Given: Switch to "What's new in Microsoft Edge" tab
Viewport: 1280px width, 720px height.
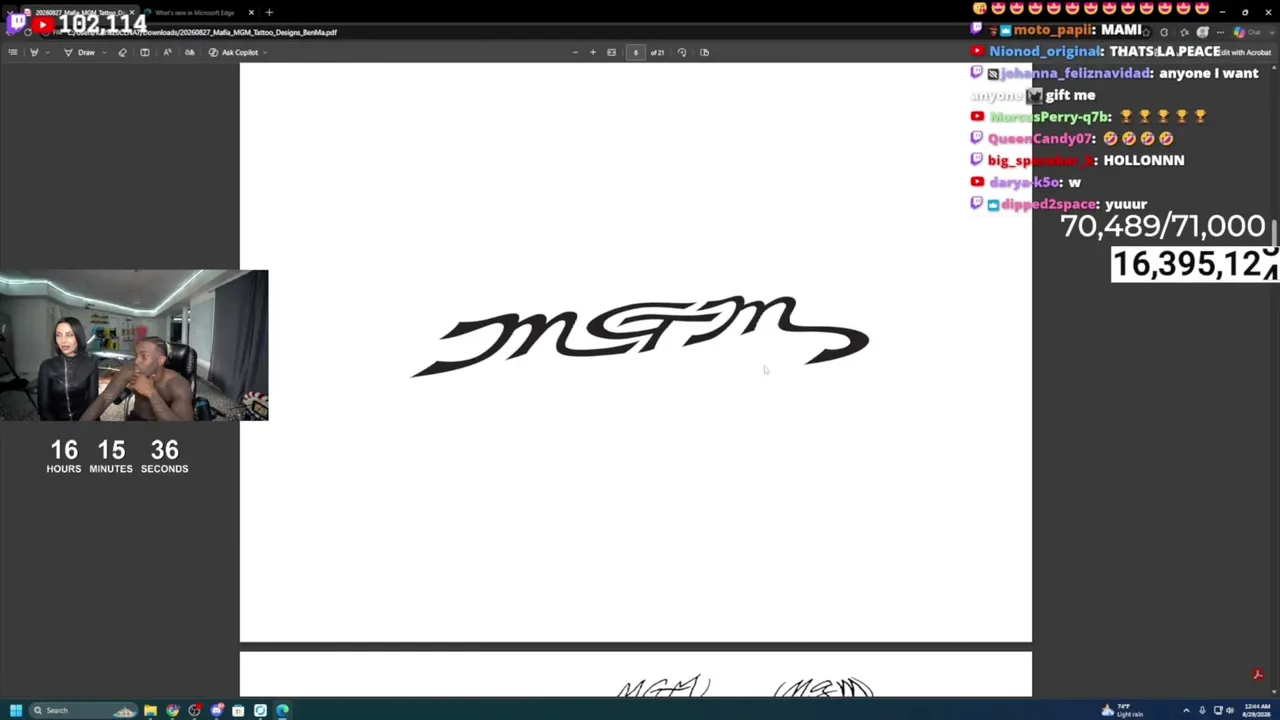Looking at the screenshot, I should coord(195,12).
